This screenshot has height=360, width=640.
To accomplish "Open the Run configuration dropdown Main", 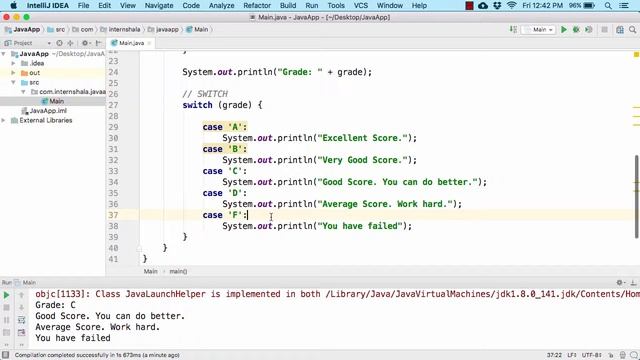I will pyautogui.click(x=538, y=29).
